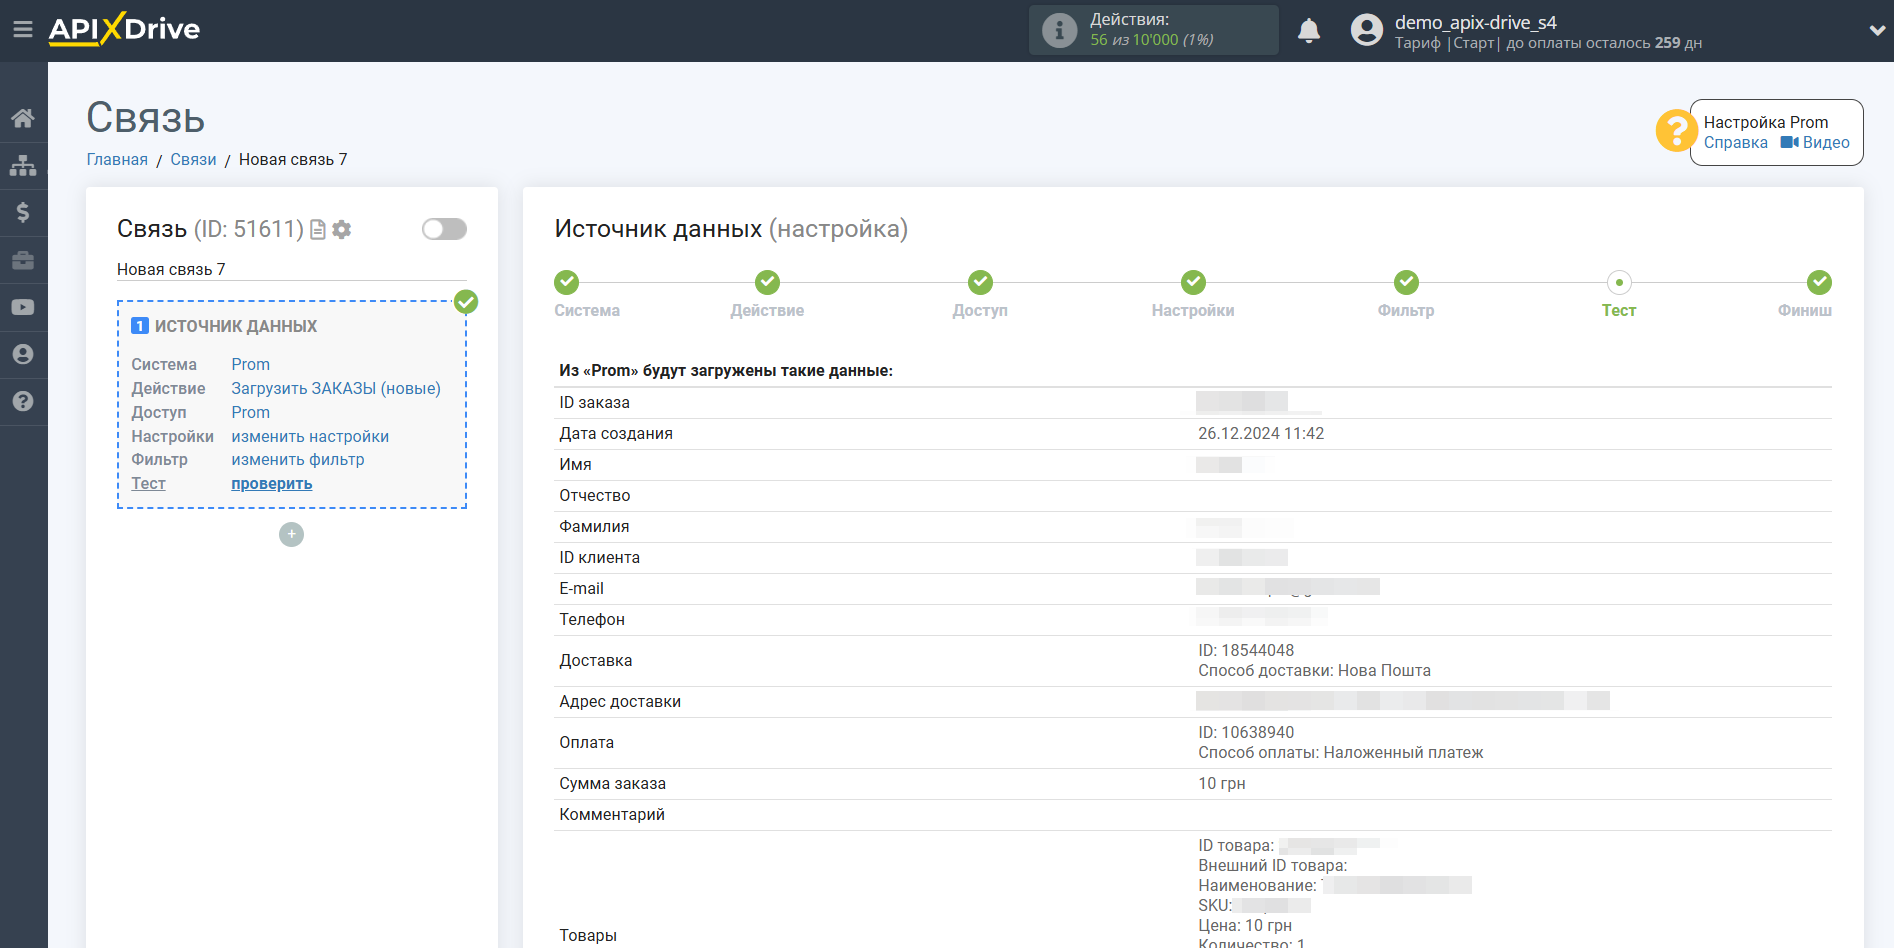Image resolution: width=1894 pixels, height=948 pixels.
Task: Select the Адрес доставки row label
Action: point(620,702)
